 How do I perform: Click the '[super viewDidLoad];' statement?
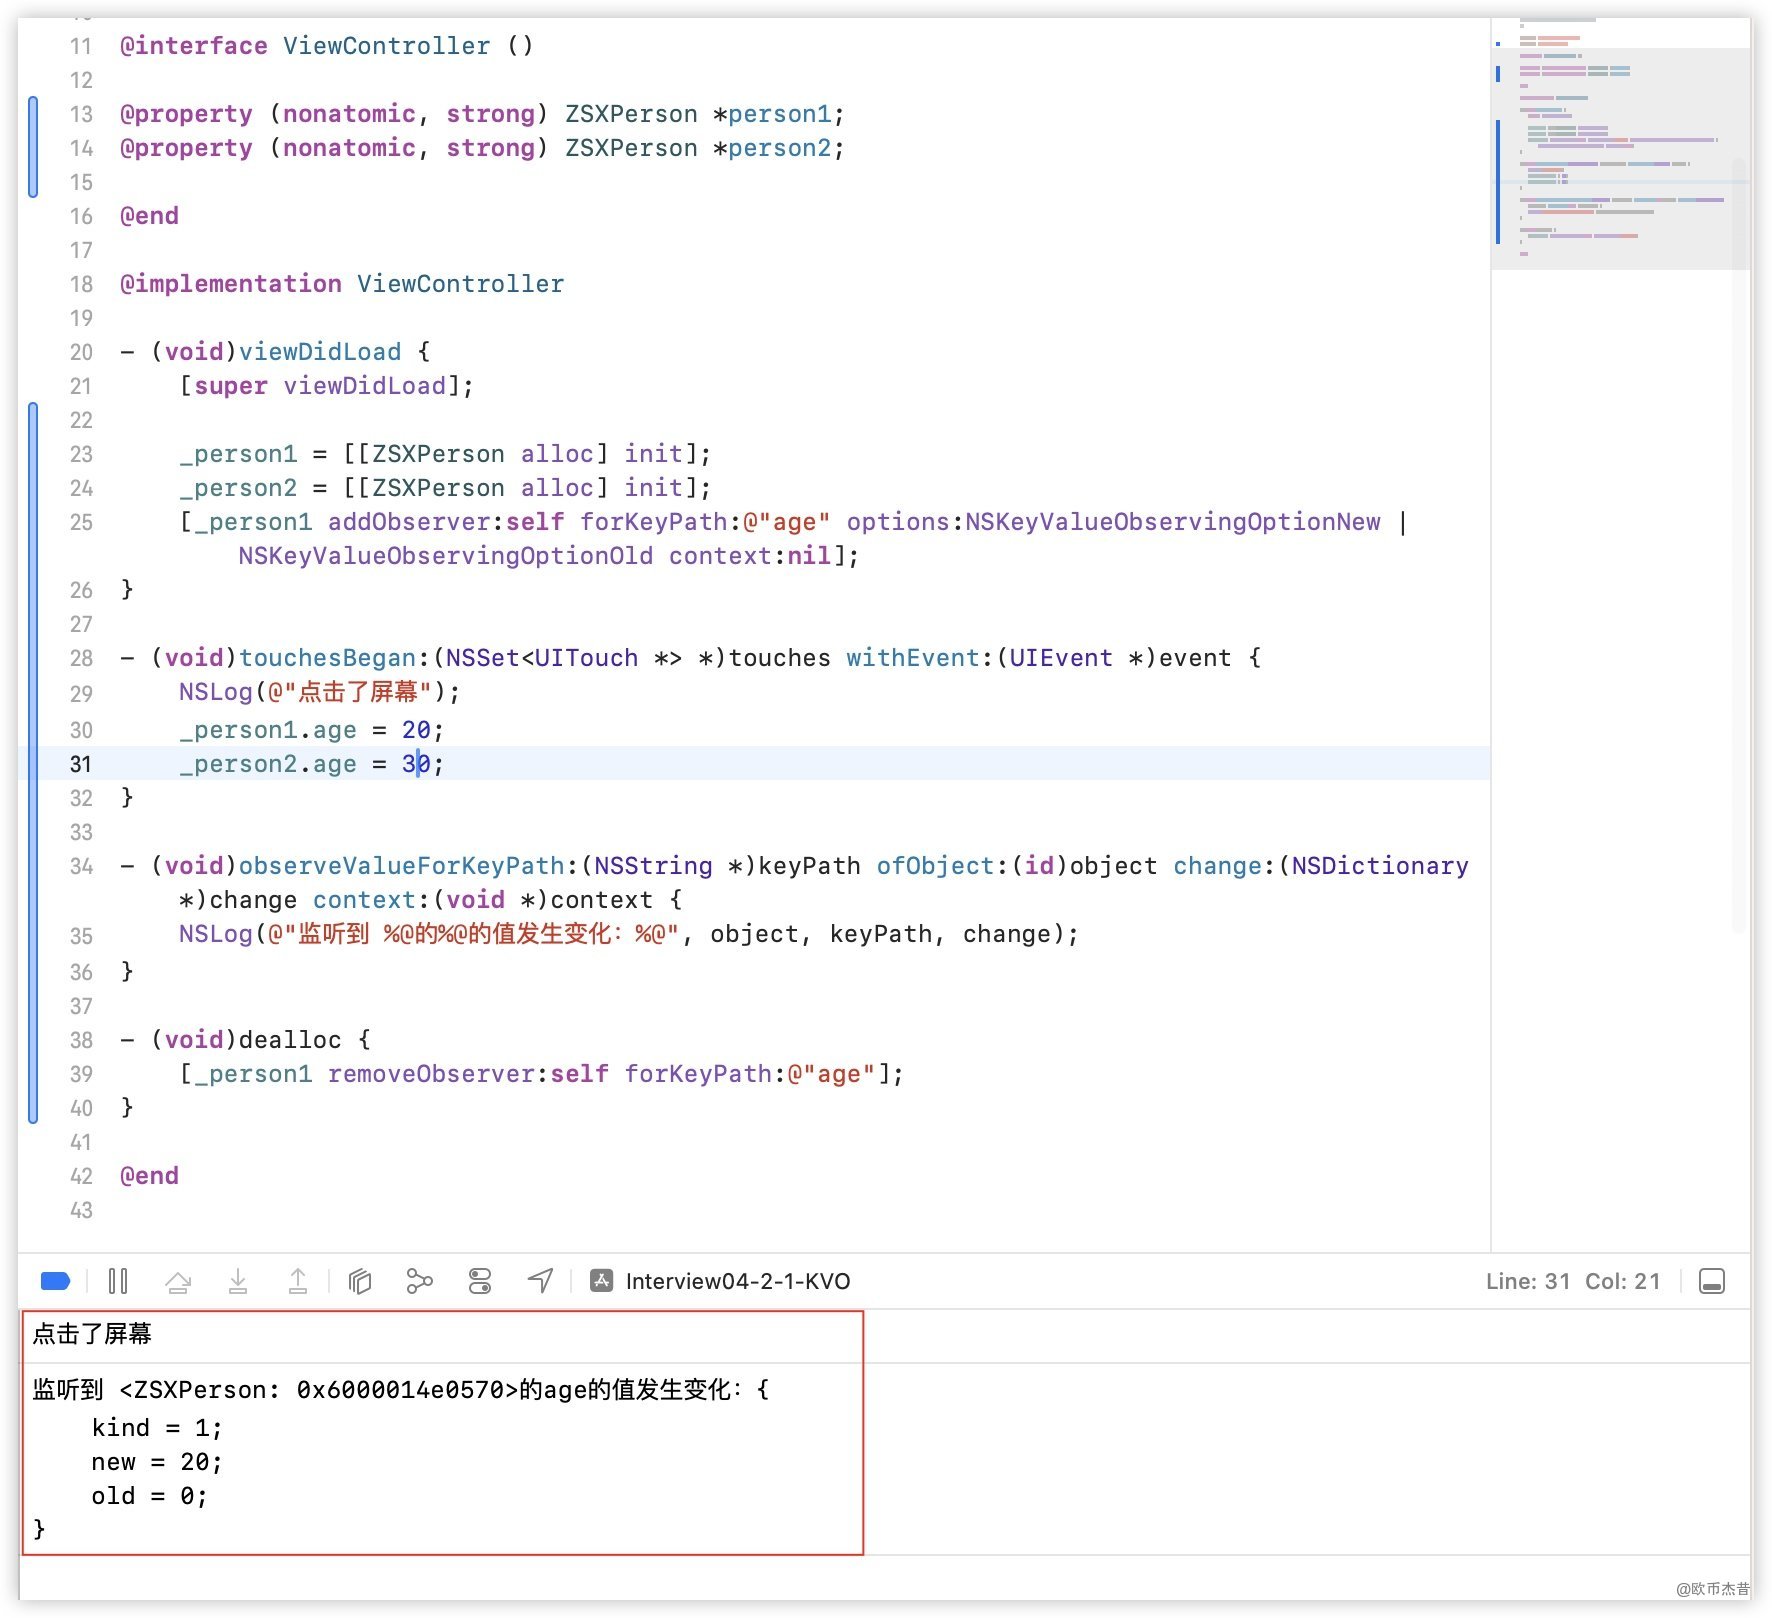pyautogui.click(x=326, y=386)
